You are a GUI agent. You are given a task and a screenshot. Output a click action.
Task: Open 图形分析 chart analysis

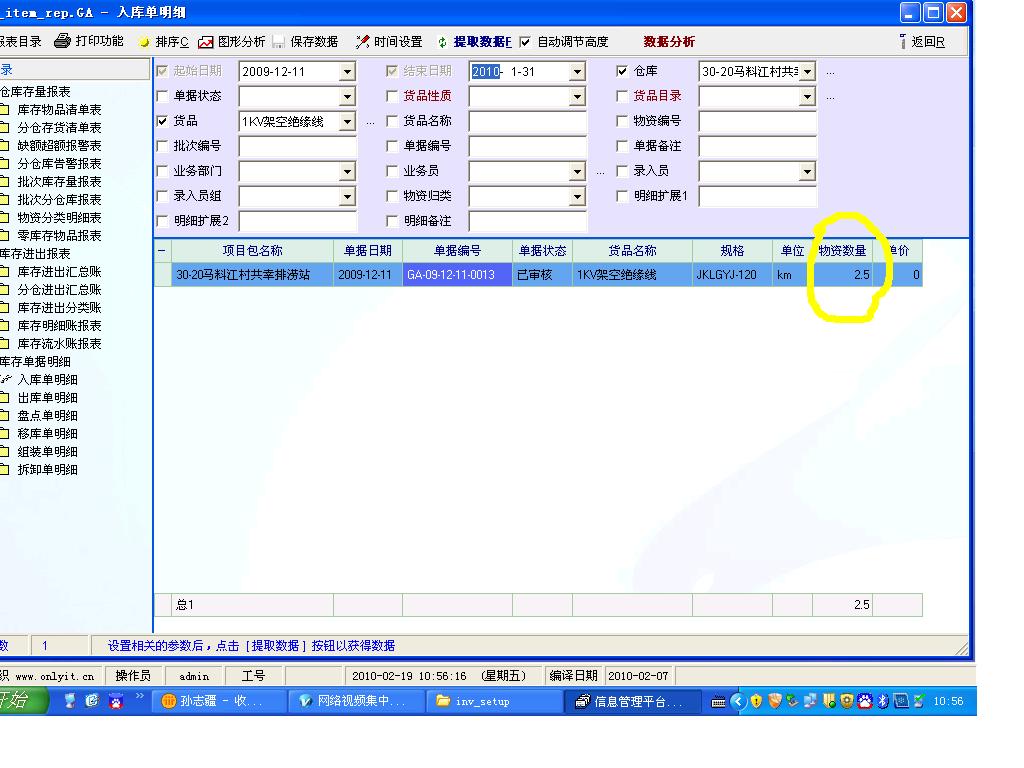[206, 42]
